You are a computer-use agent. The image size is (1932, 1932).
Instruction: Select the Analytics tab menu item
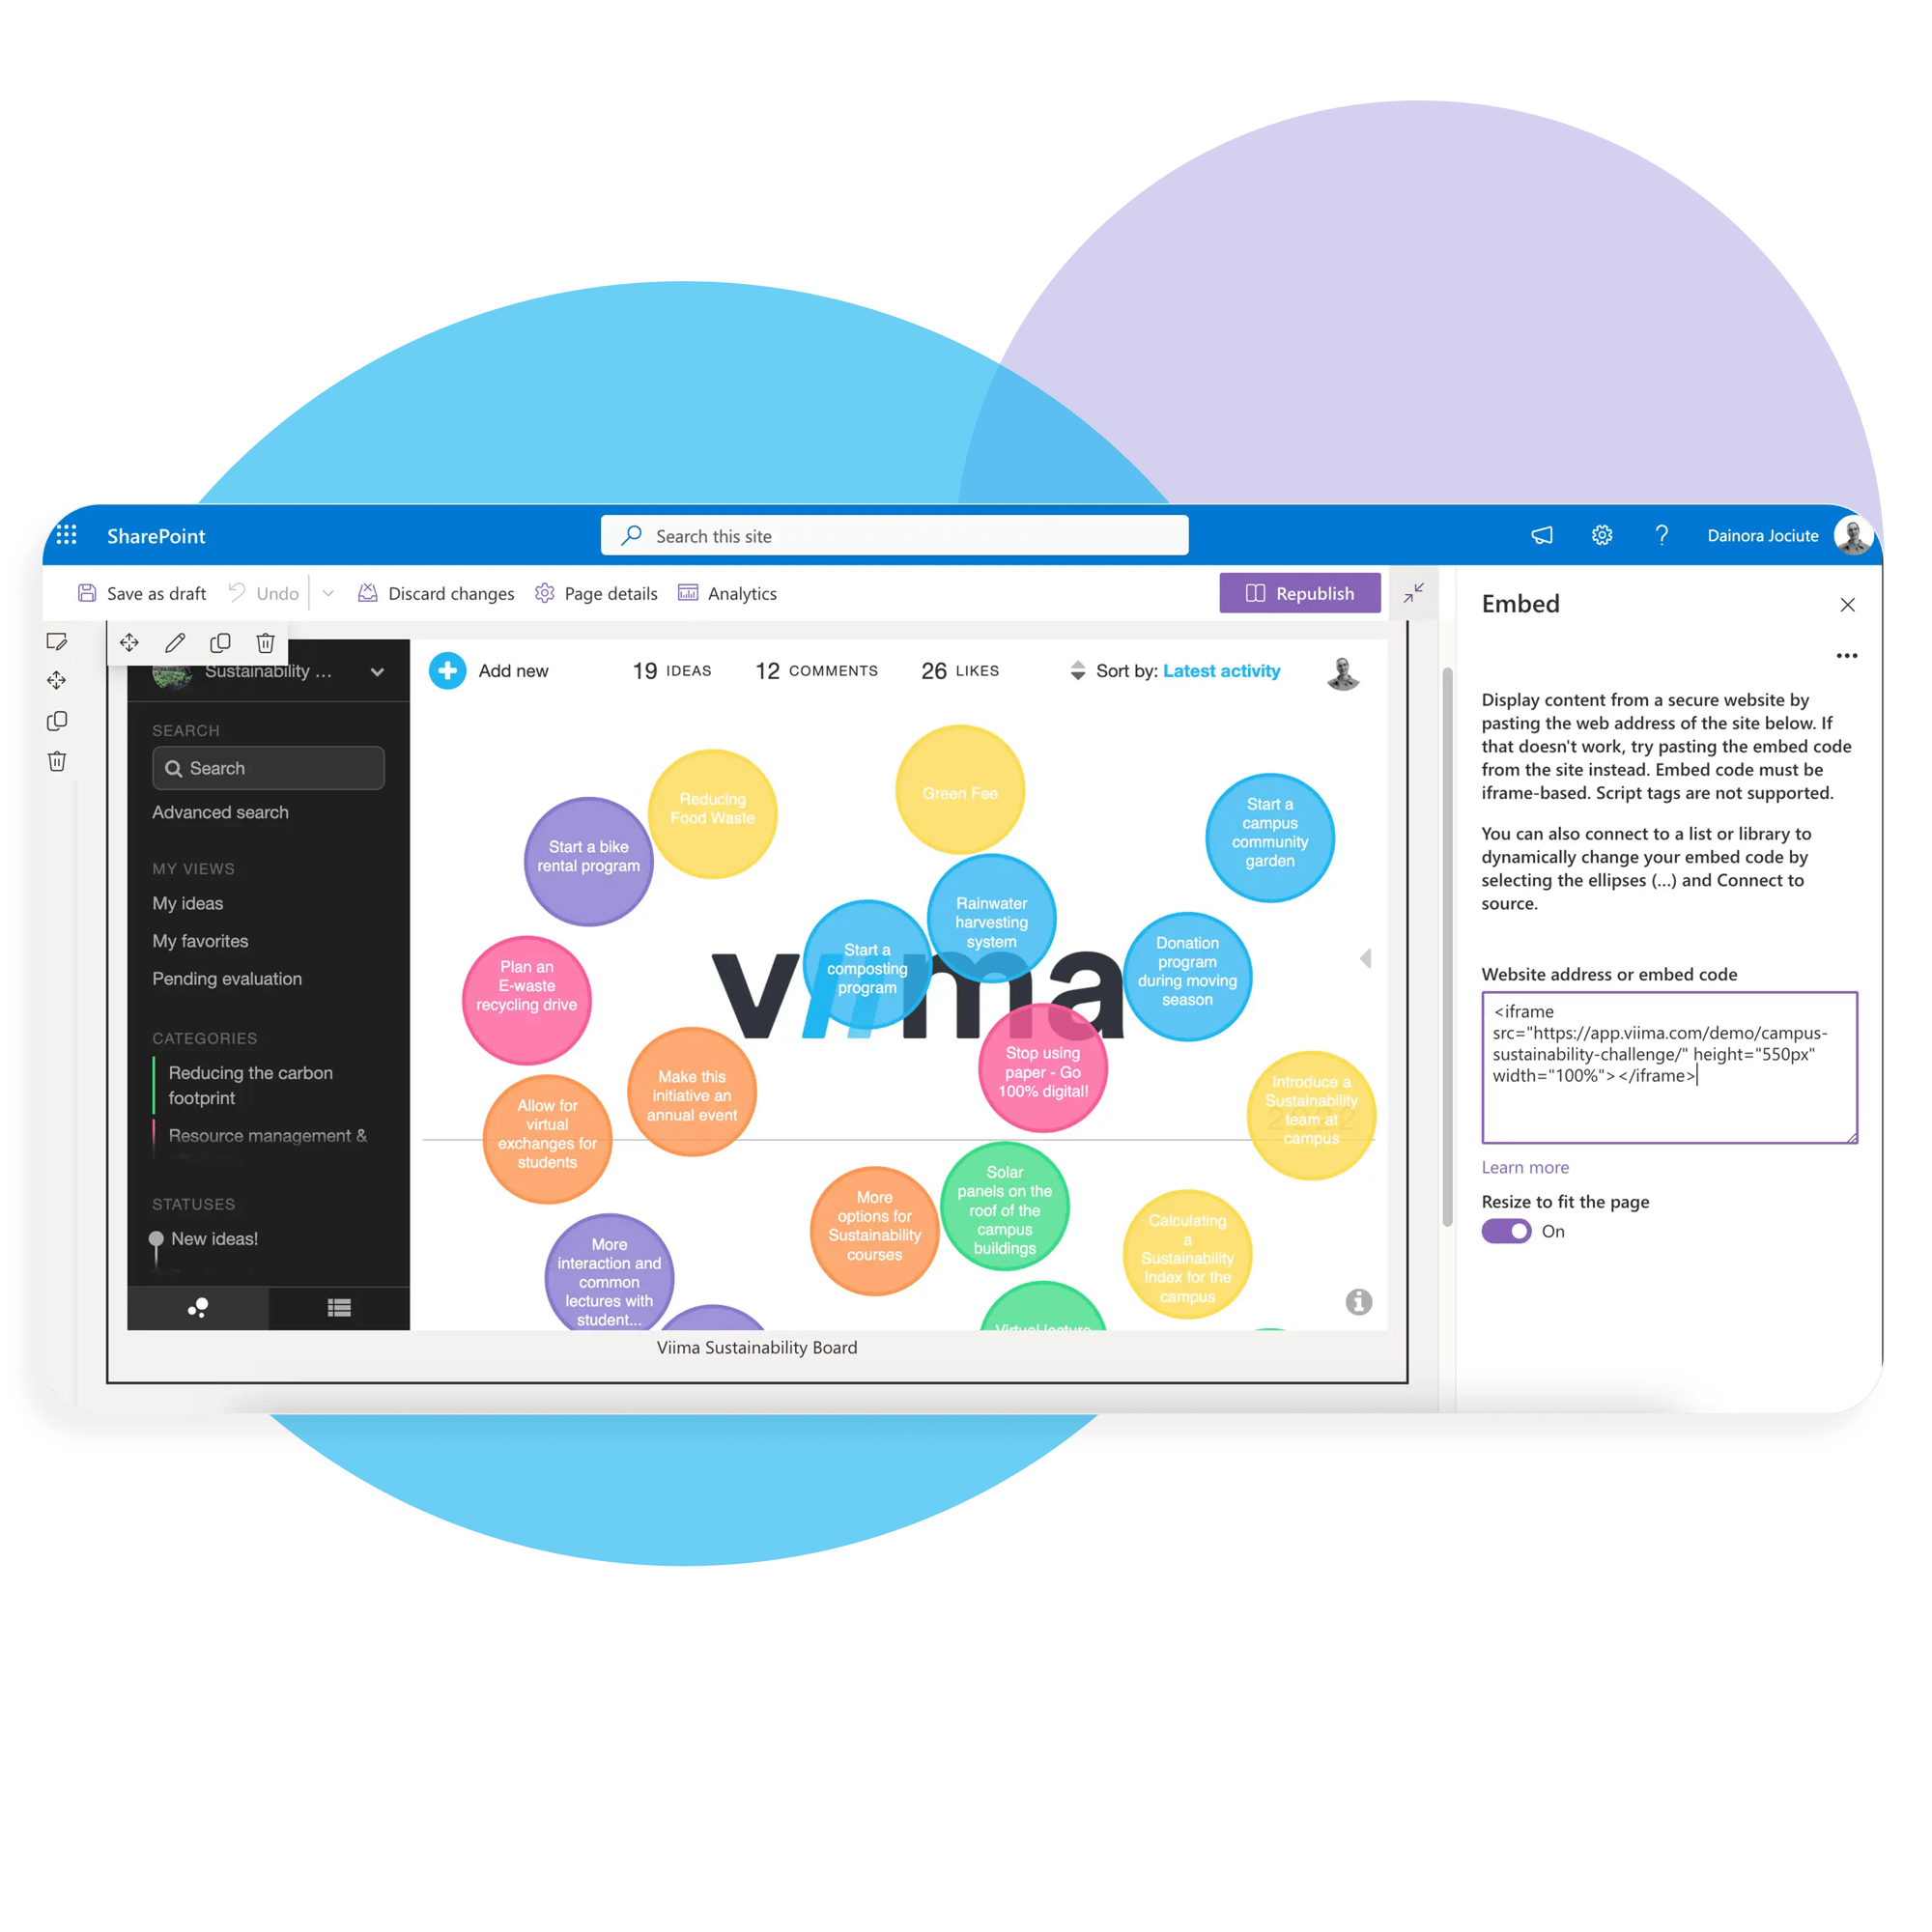pyautogui.click(x=740, y=593)
